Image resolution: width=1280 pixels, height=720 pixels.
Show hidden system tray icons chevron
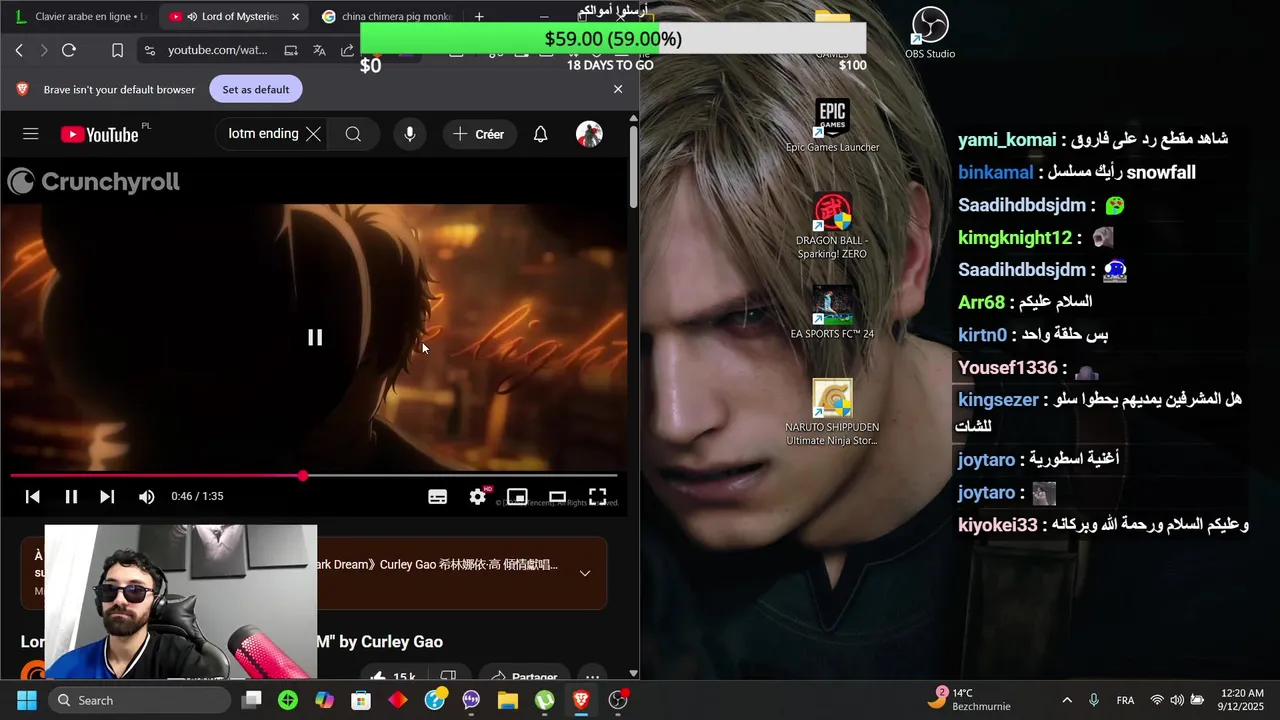click(x=1067, y=700)
